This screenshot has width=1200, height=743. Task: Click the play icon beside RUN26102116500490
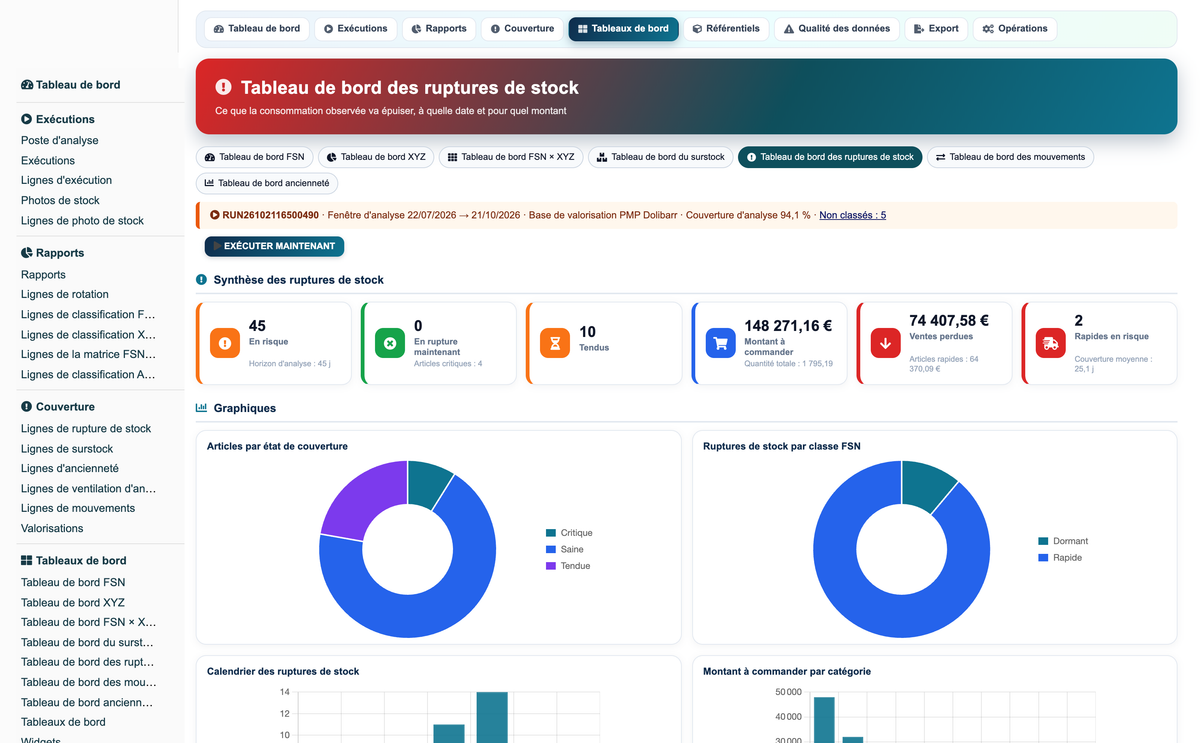tap(215, 215)
